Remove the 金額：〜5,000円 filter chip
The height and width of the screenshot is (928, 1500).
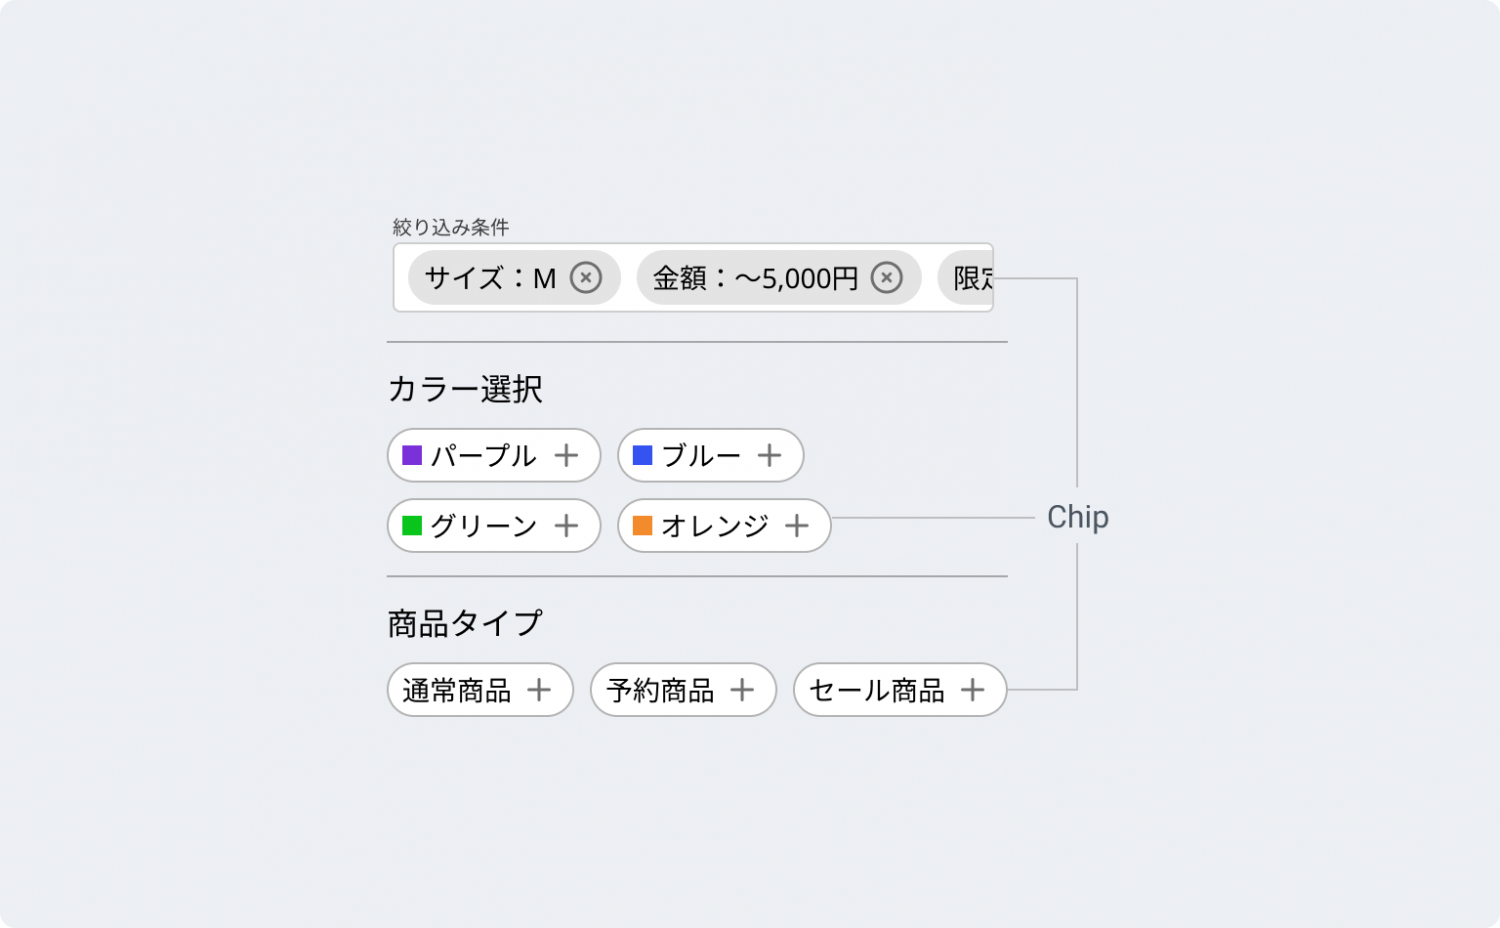[886, 277]
